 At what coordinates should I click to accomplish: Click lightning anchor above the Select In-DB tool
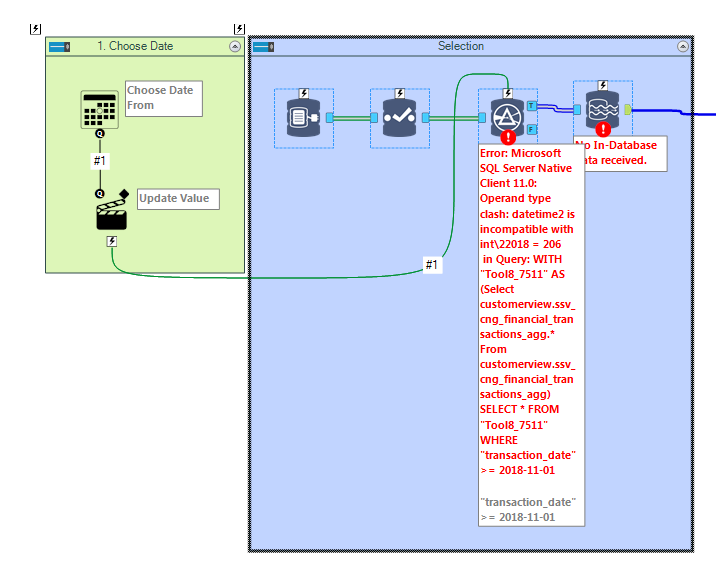400,94
